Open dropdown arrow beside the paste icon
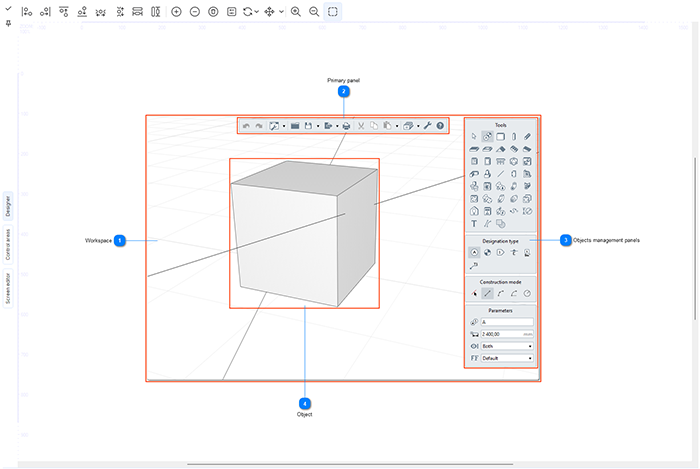Viewport: 700px width, 469px height. 397,126
